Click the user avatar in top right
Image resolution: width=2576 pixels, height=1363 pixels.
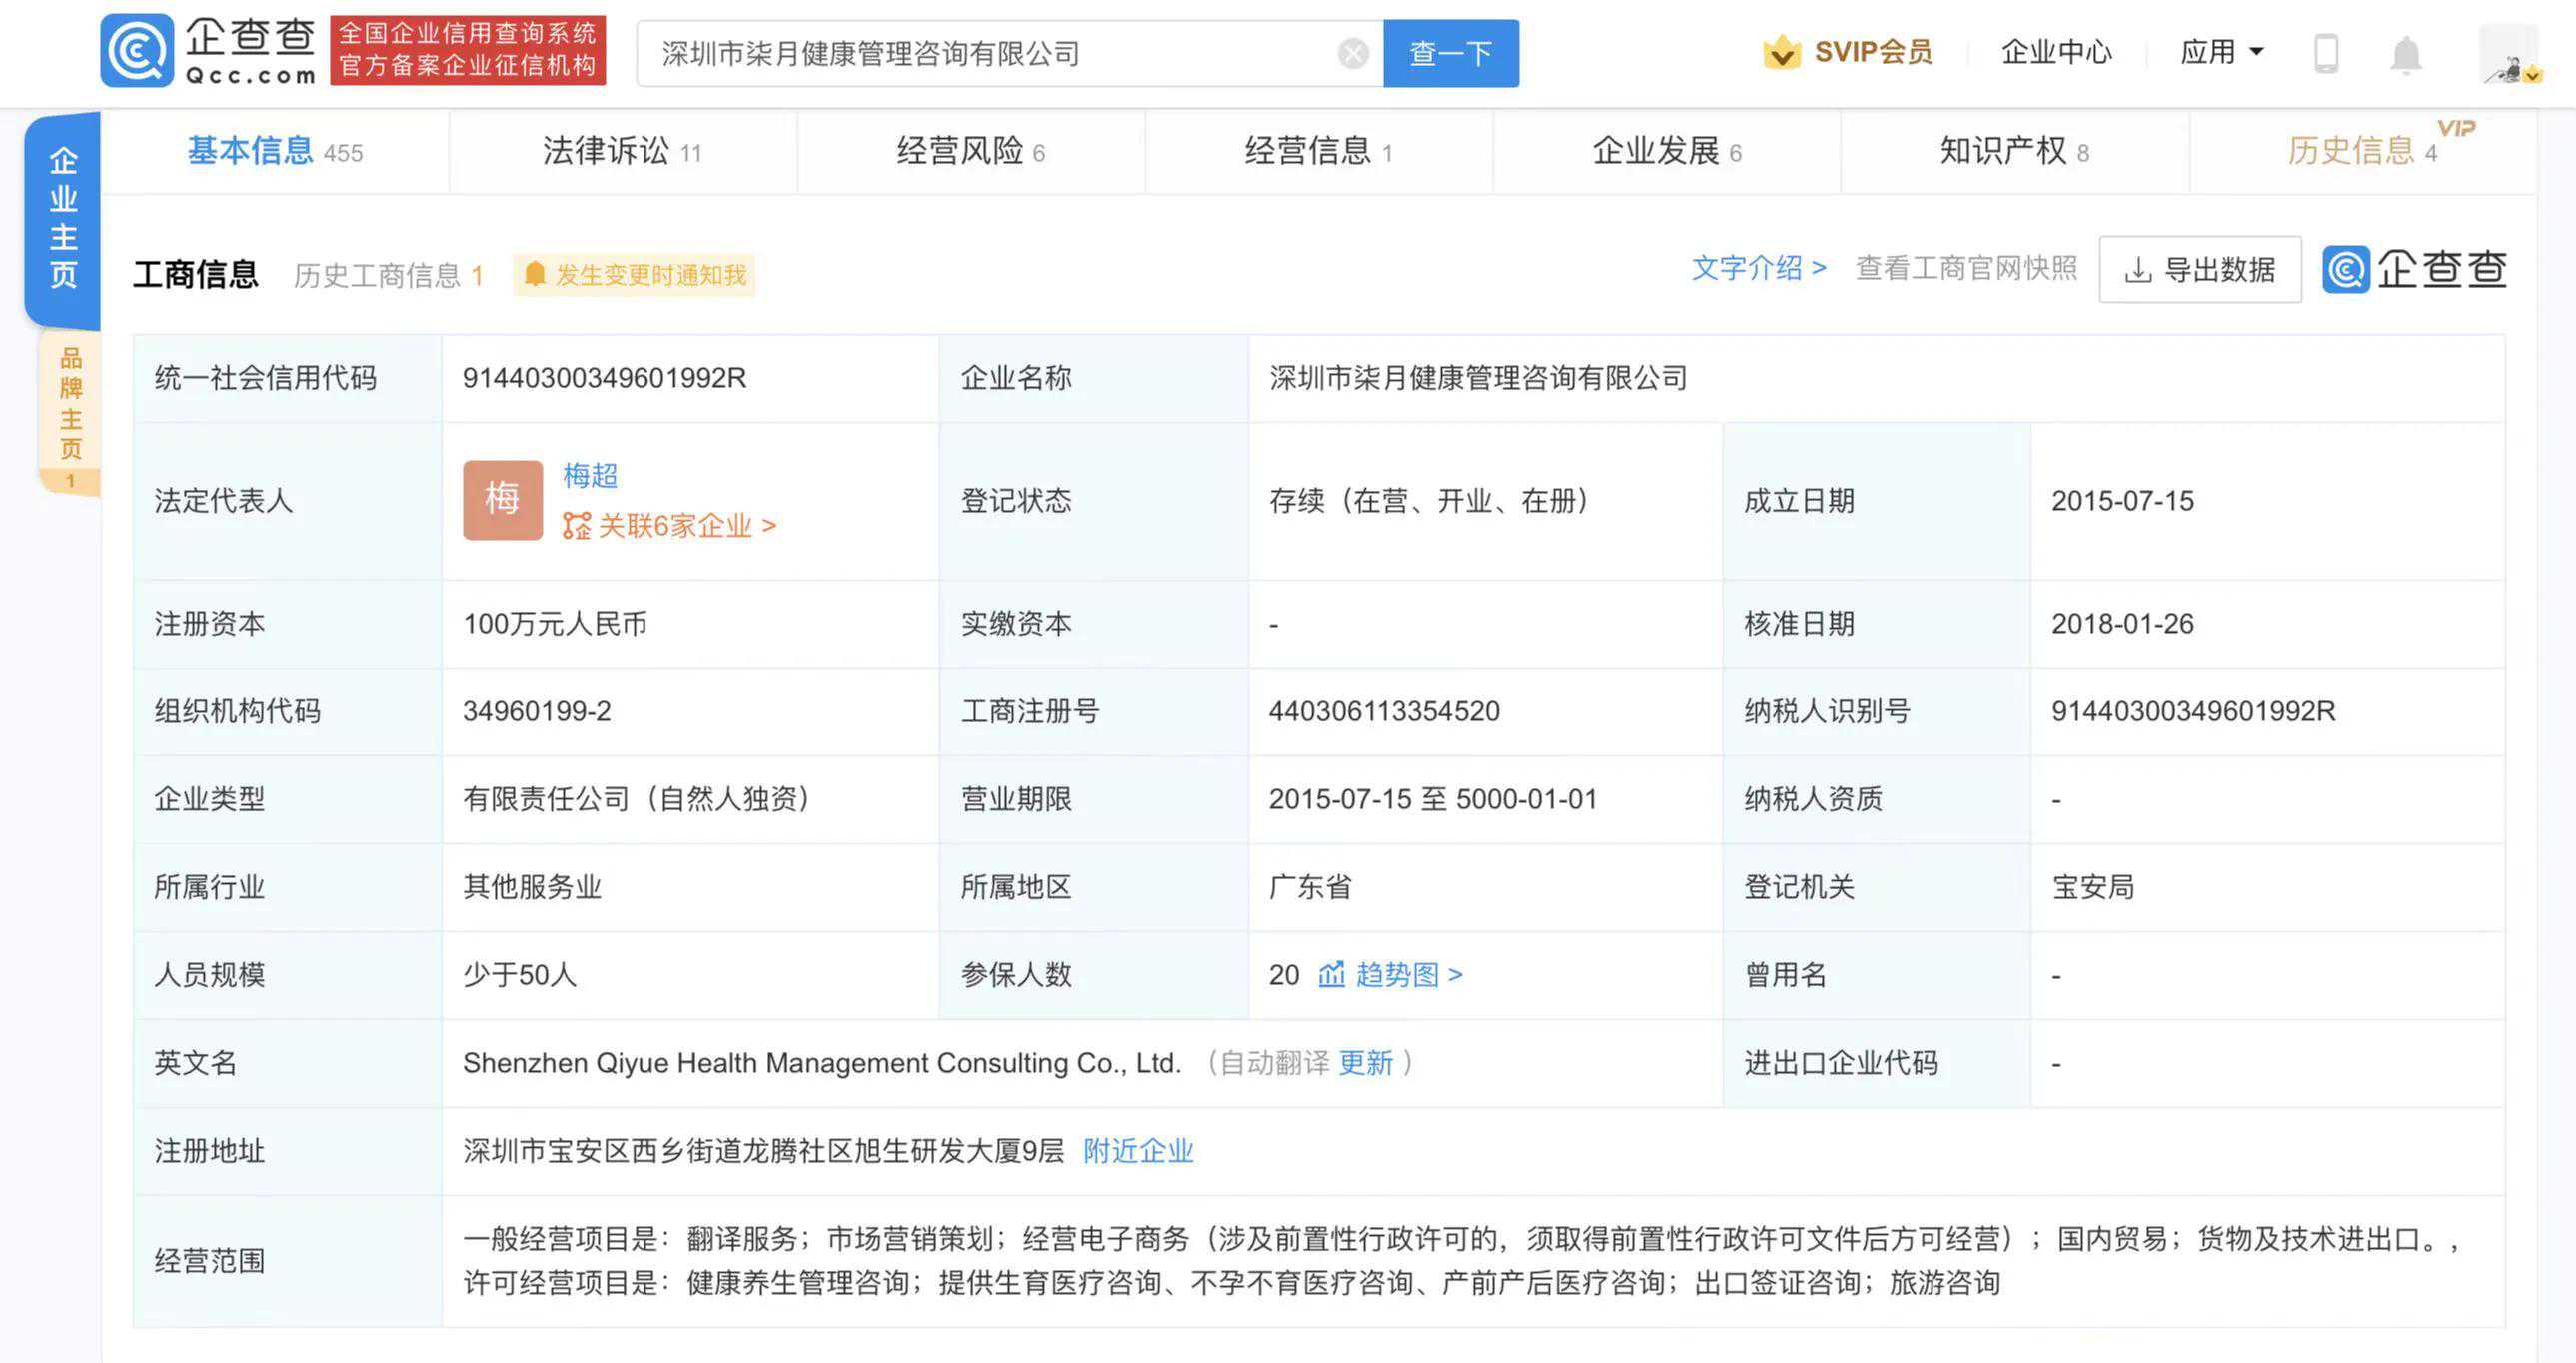point(2511,55)
